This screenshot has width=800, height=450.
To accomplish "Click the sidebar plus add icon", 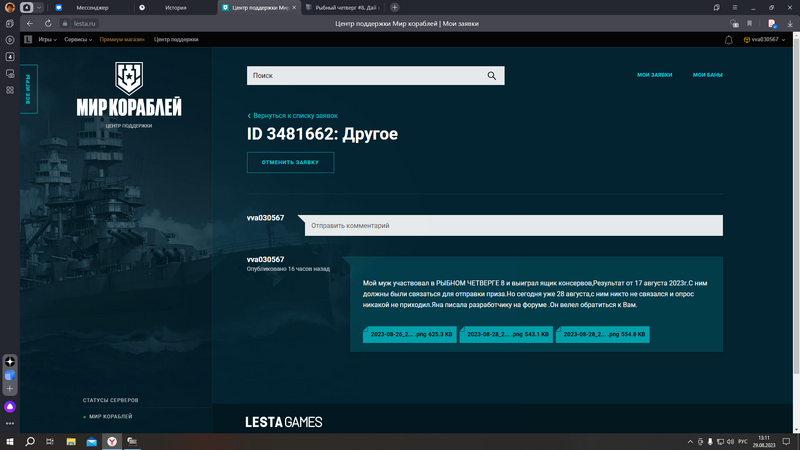I will (x=10, y=389).
